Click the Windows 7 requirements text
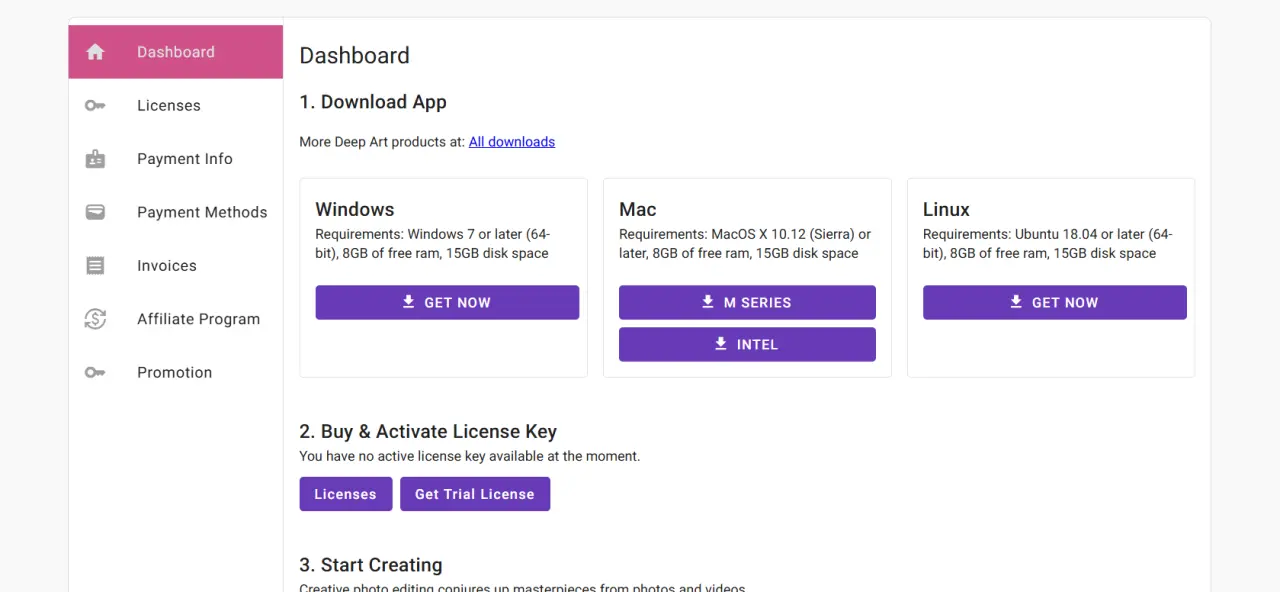Image resolution: width=1280 pixels, height=592 pixels. point(433,244)
